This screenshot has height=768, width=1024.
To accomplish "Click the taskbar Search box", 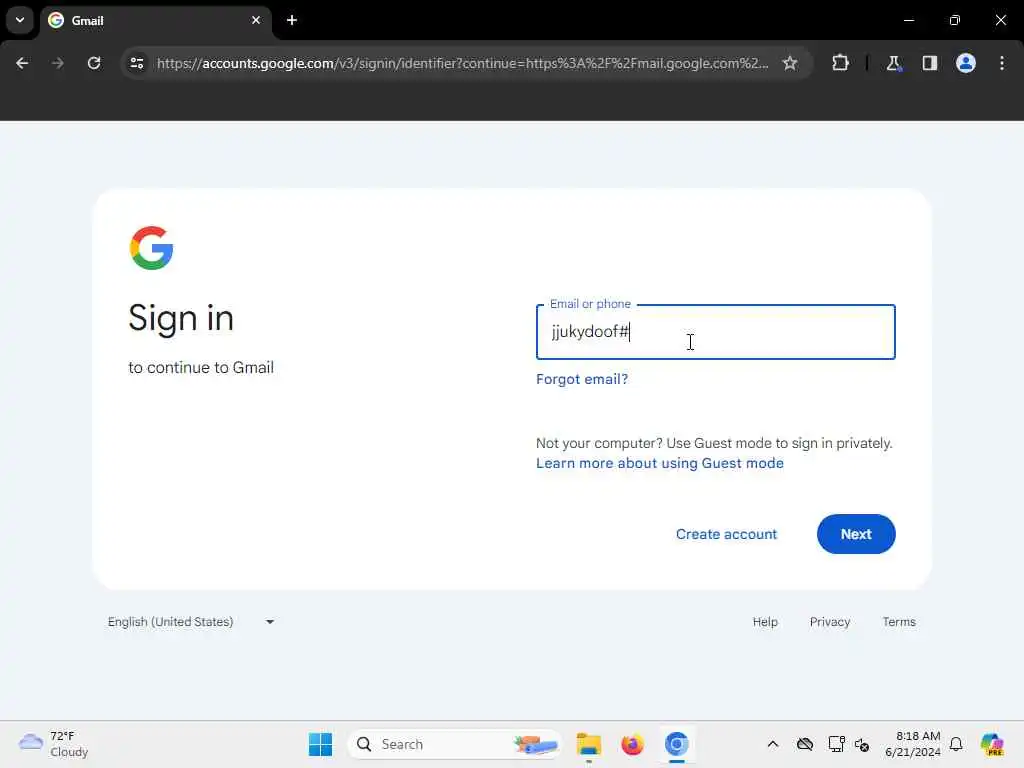I will (455, 744).
